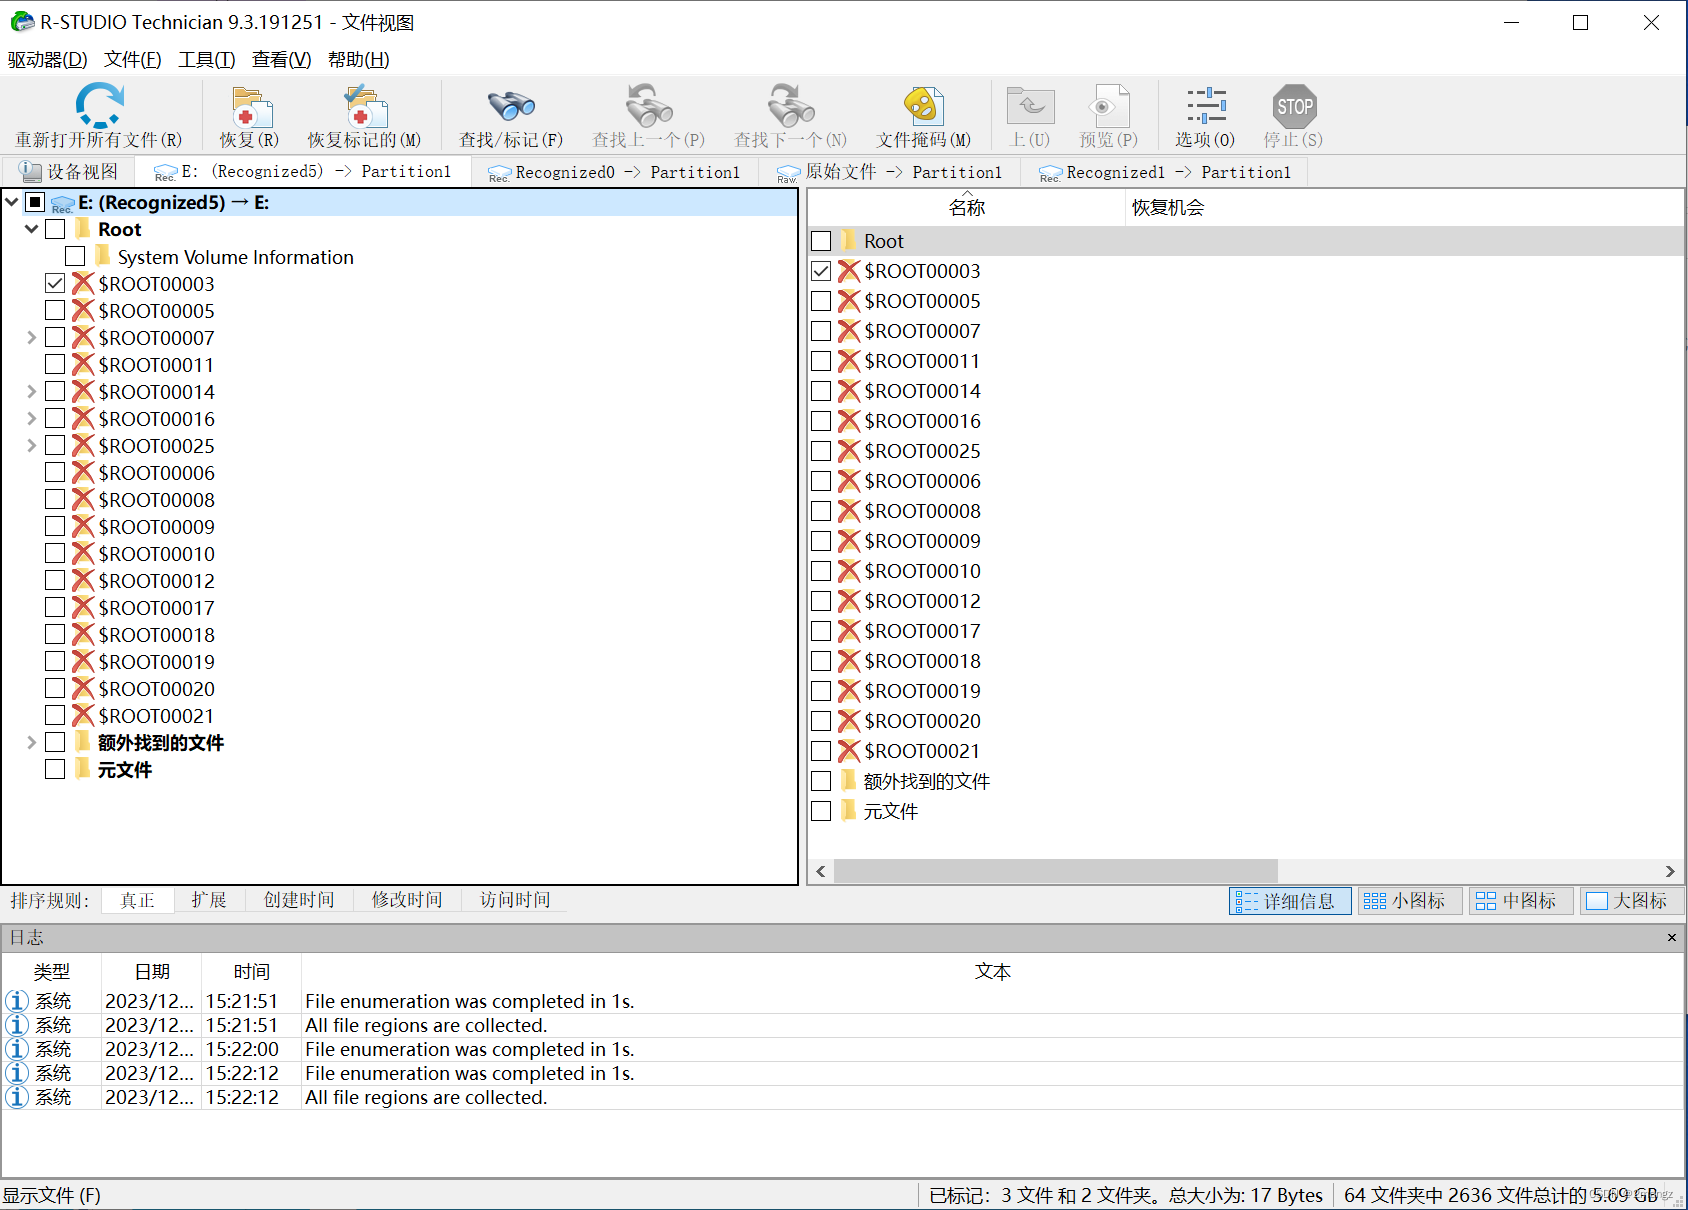
Task: Click the R-Studio app icon in title bar
Action: pyautogui.click(x=21, y=21)
